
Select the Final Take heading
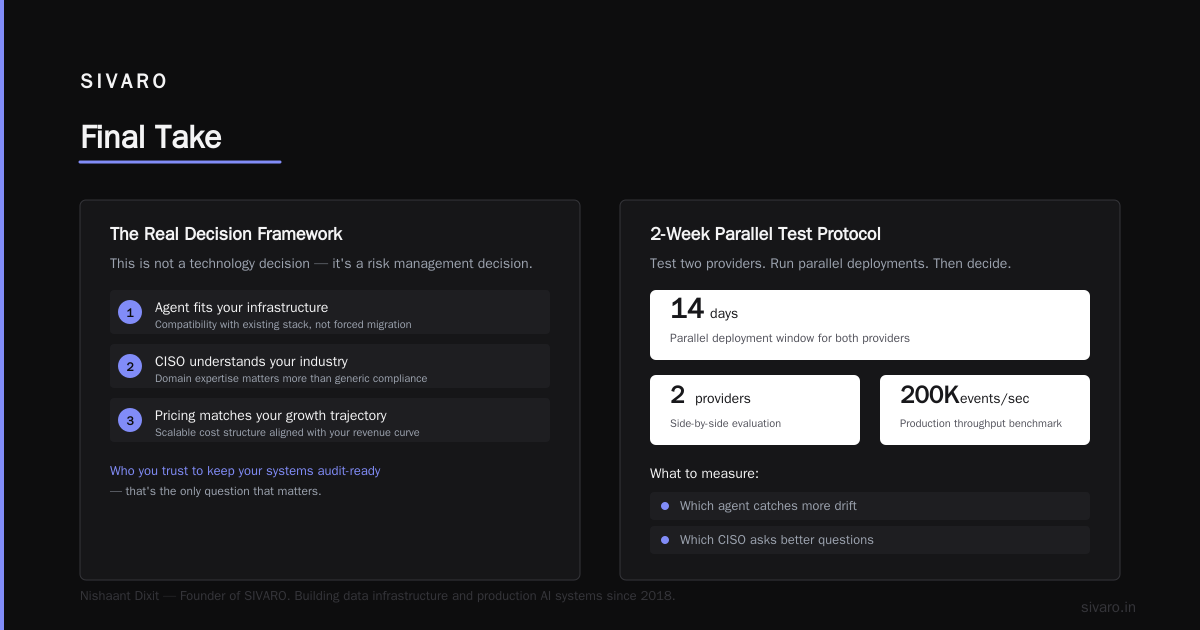151,137
